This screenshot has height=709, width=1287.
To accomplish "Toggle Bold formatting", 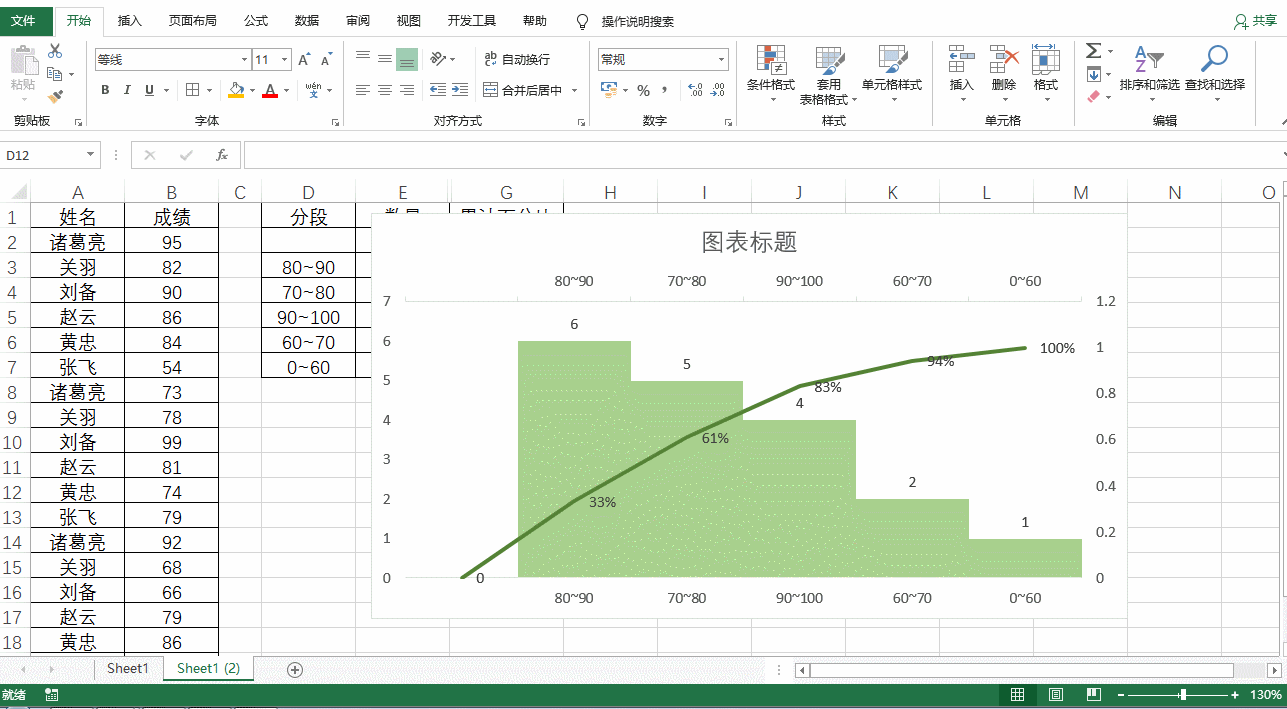I will pos(105,90).
